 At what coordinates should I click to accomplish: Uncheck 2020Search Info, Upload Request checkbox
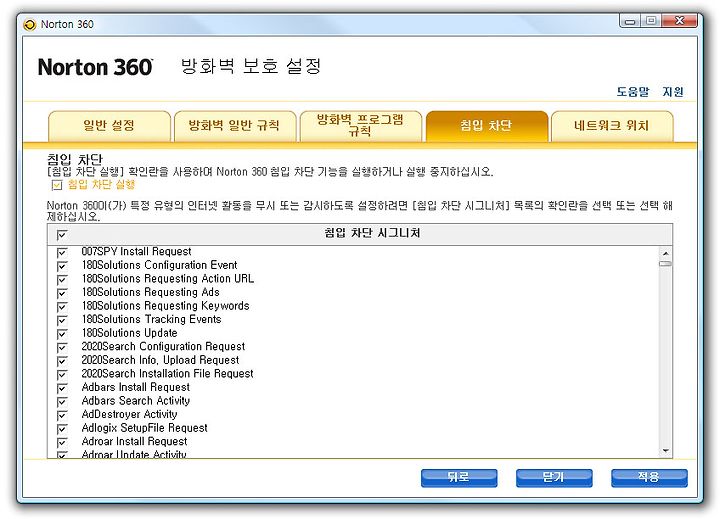click(x=62, y=361)
